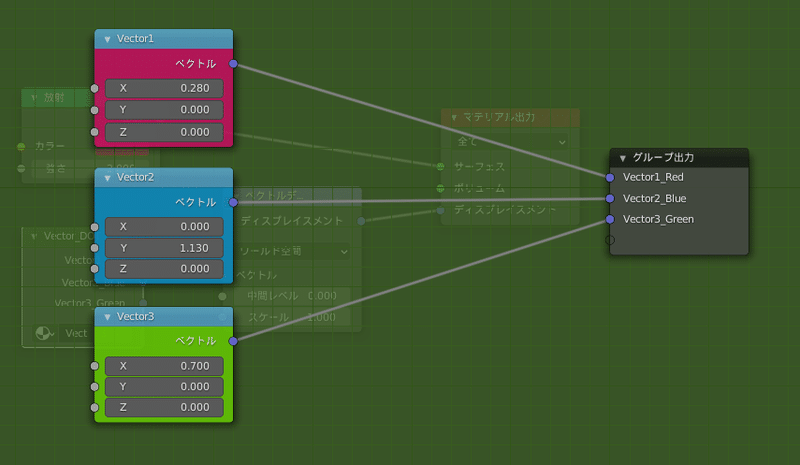Click Vector3_Green input socket on group output
Viewport: 800px width, 465px height.
[610, 219]
